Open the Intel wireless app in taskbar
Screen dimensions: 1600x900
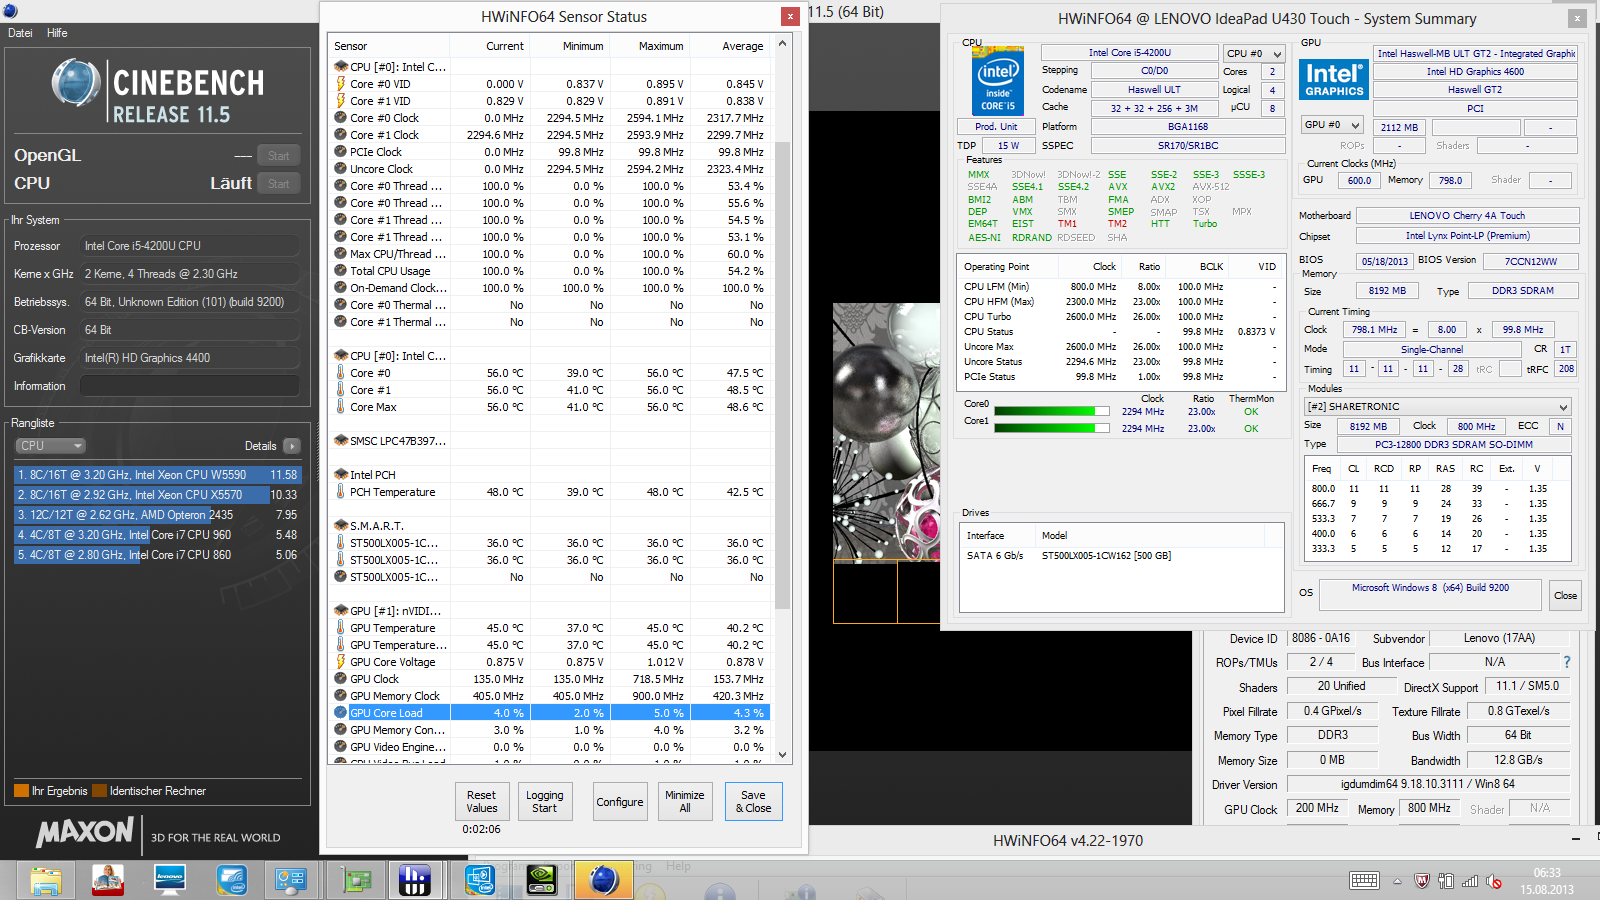coord(232,880)
